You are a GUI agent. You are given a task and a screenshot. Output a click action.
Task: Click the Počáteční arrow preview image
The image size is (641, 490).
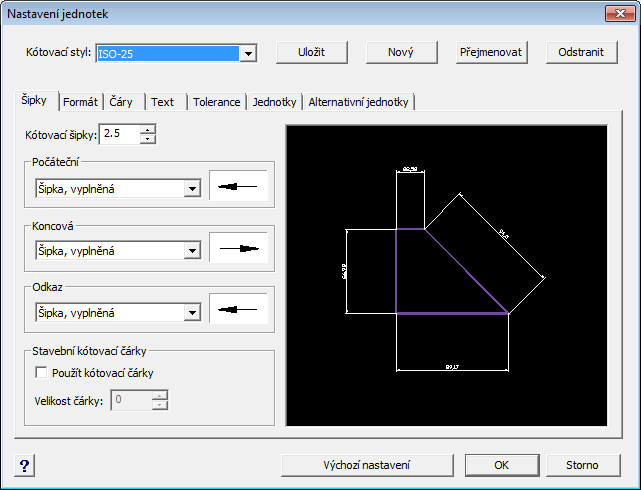239,186
